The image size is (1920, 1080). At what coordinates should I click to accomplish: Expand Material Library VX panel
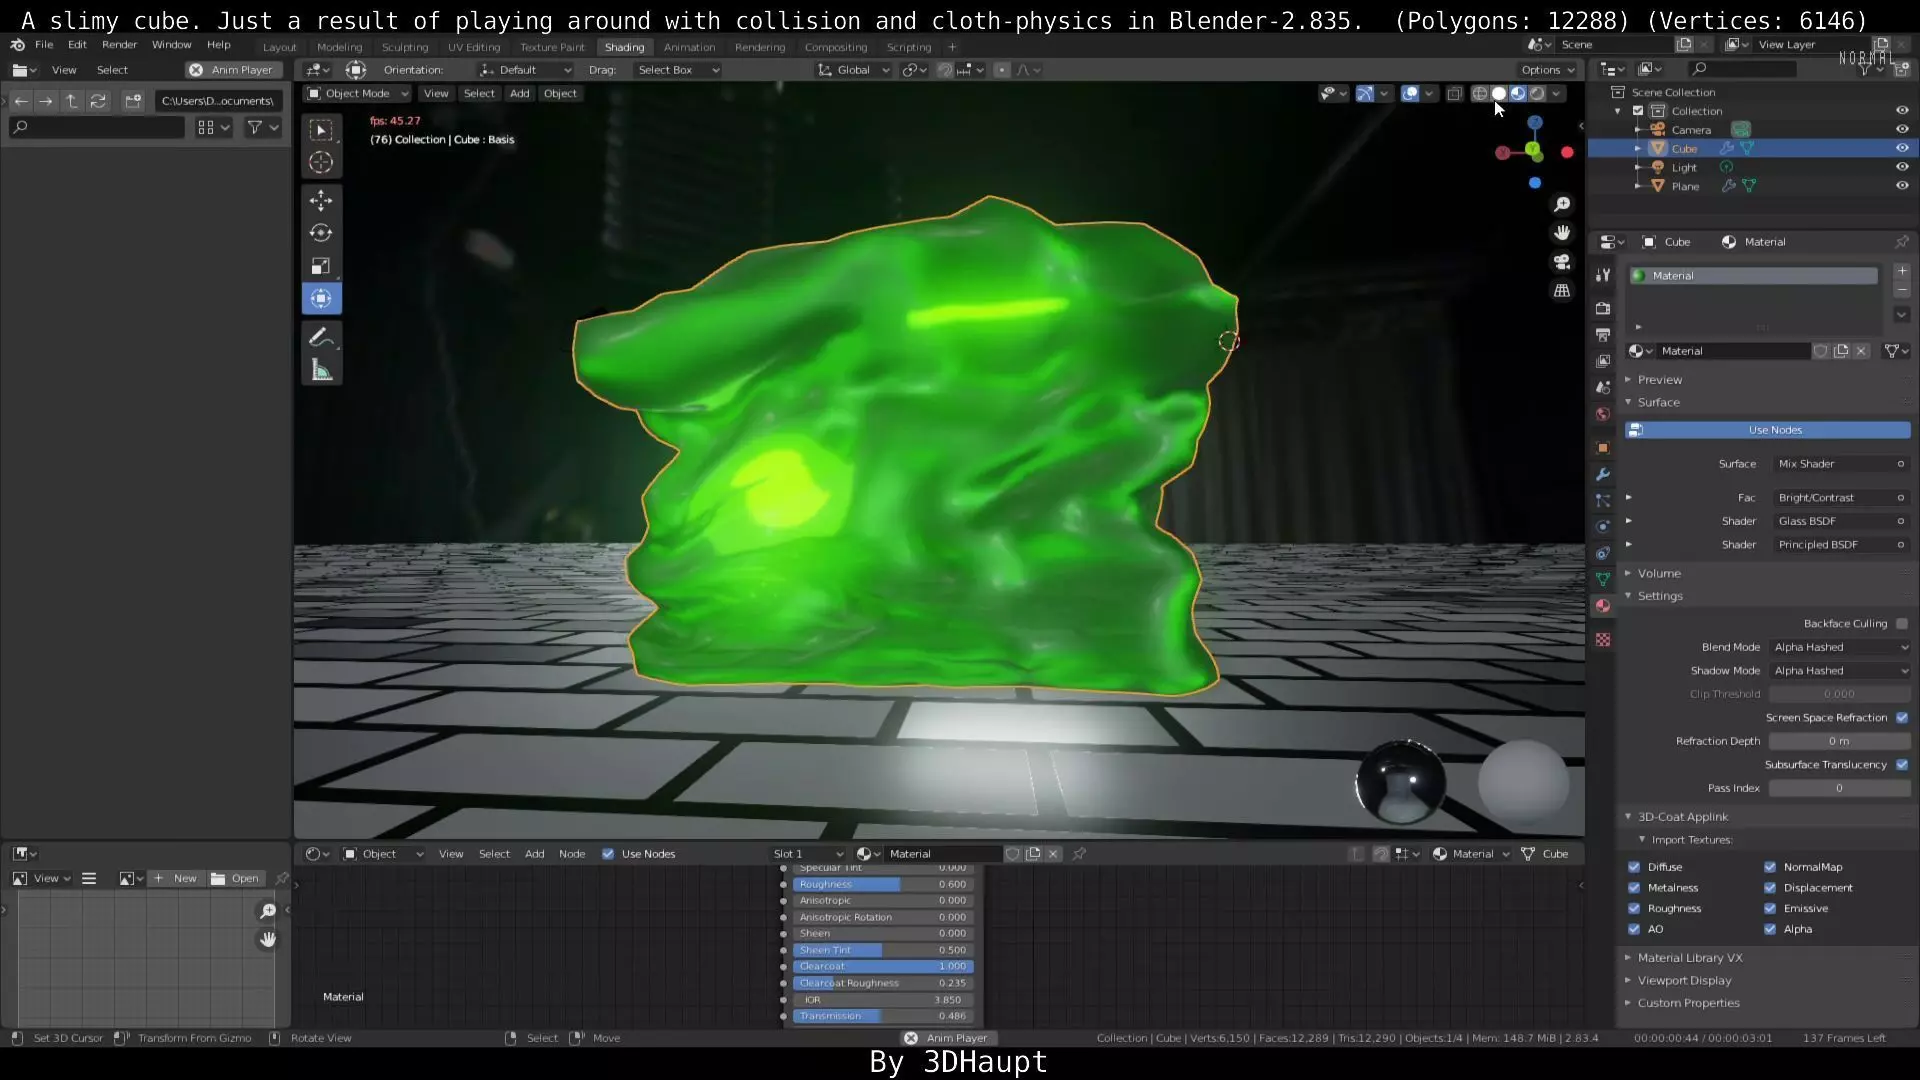pos(1690,958)
